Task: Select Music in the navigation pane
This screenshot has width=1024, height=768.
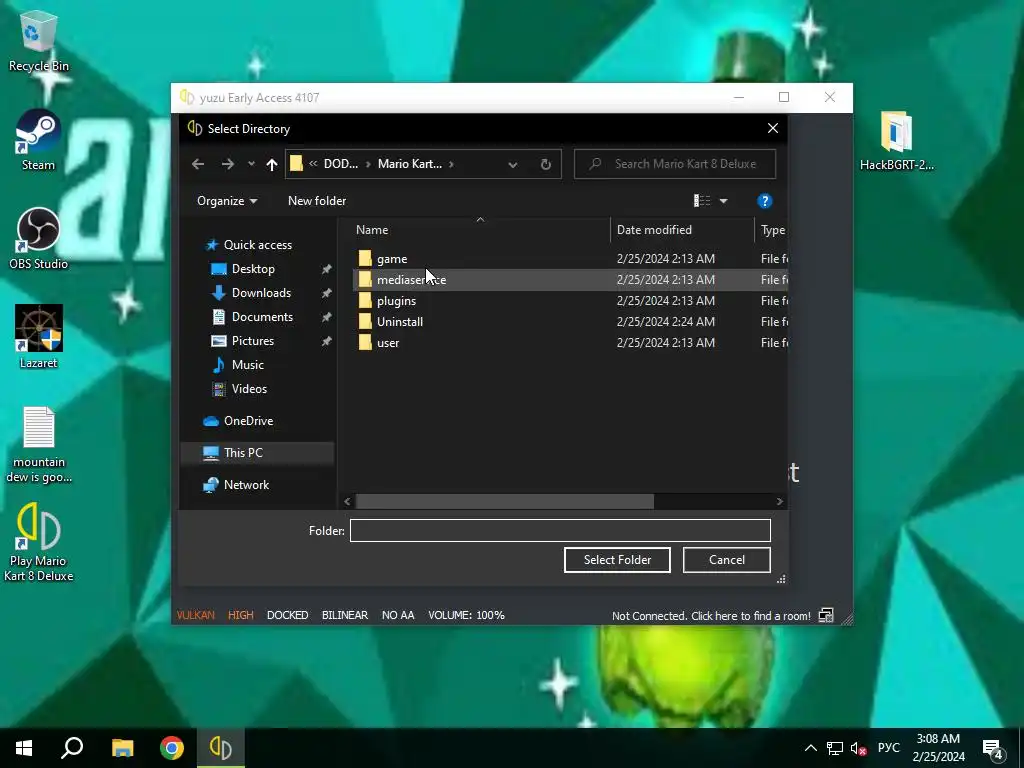Action: 248,365
